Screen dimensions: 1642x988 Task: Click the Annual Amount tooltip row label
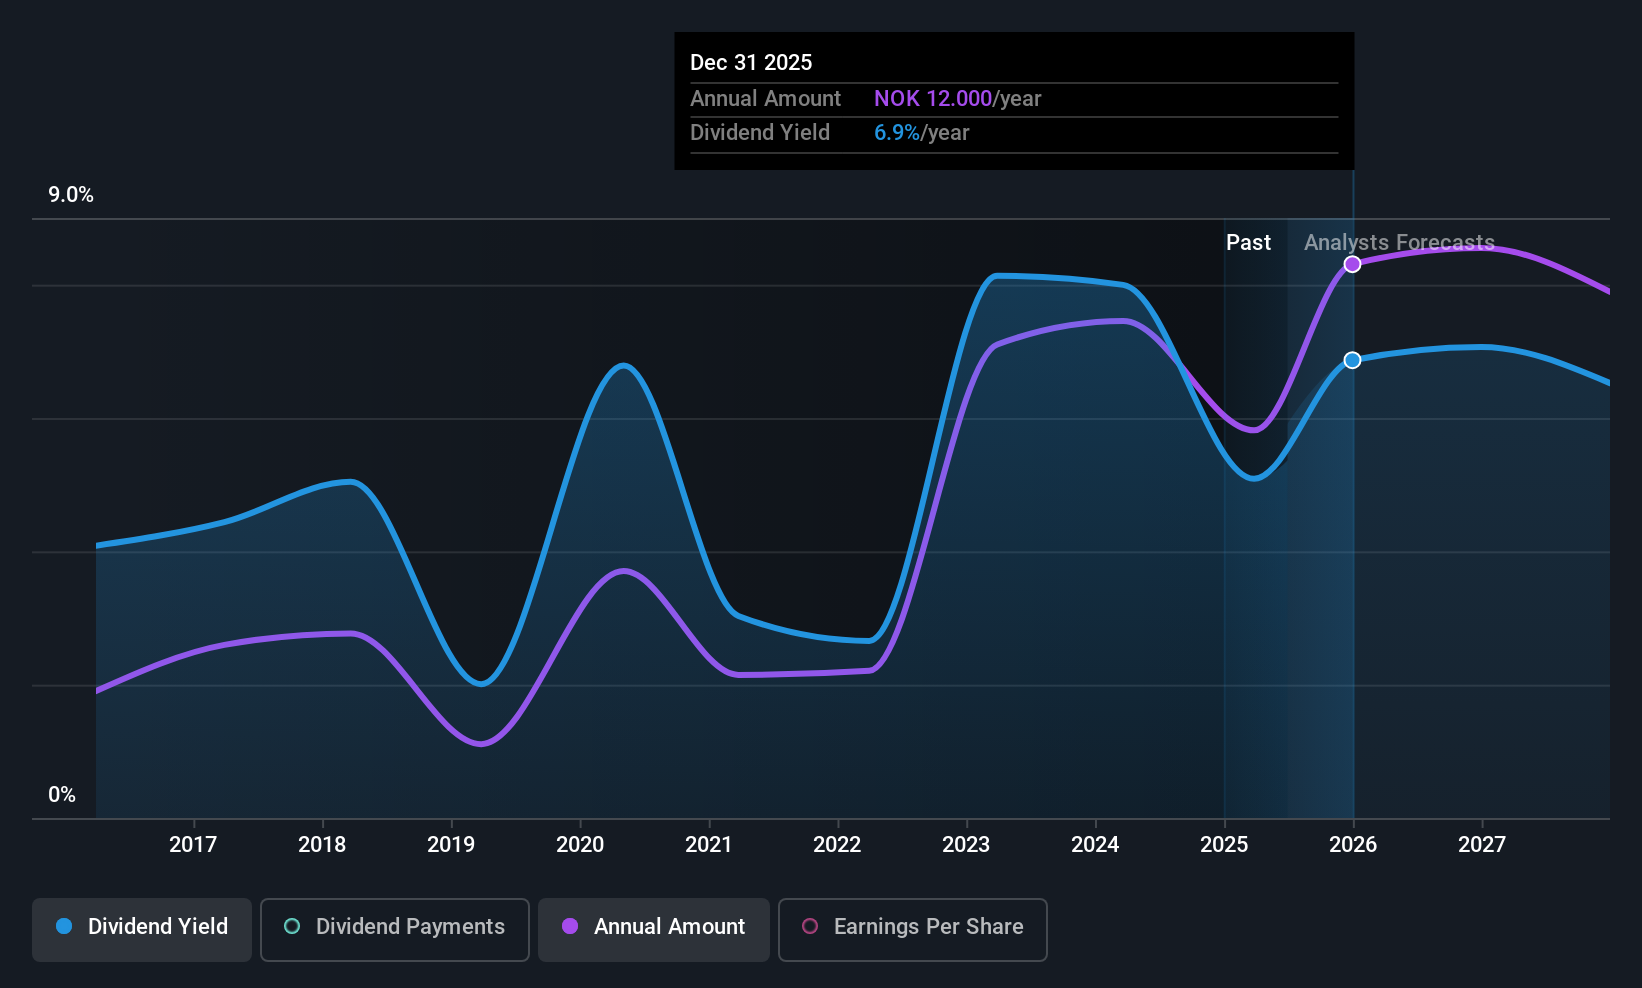pos(765,99)
